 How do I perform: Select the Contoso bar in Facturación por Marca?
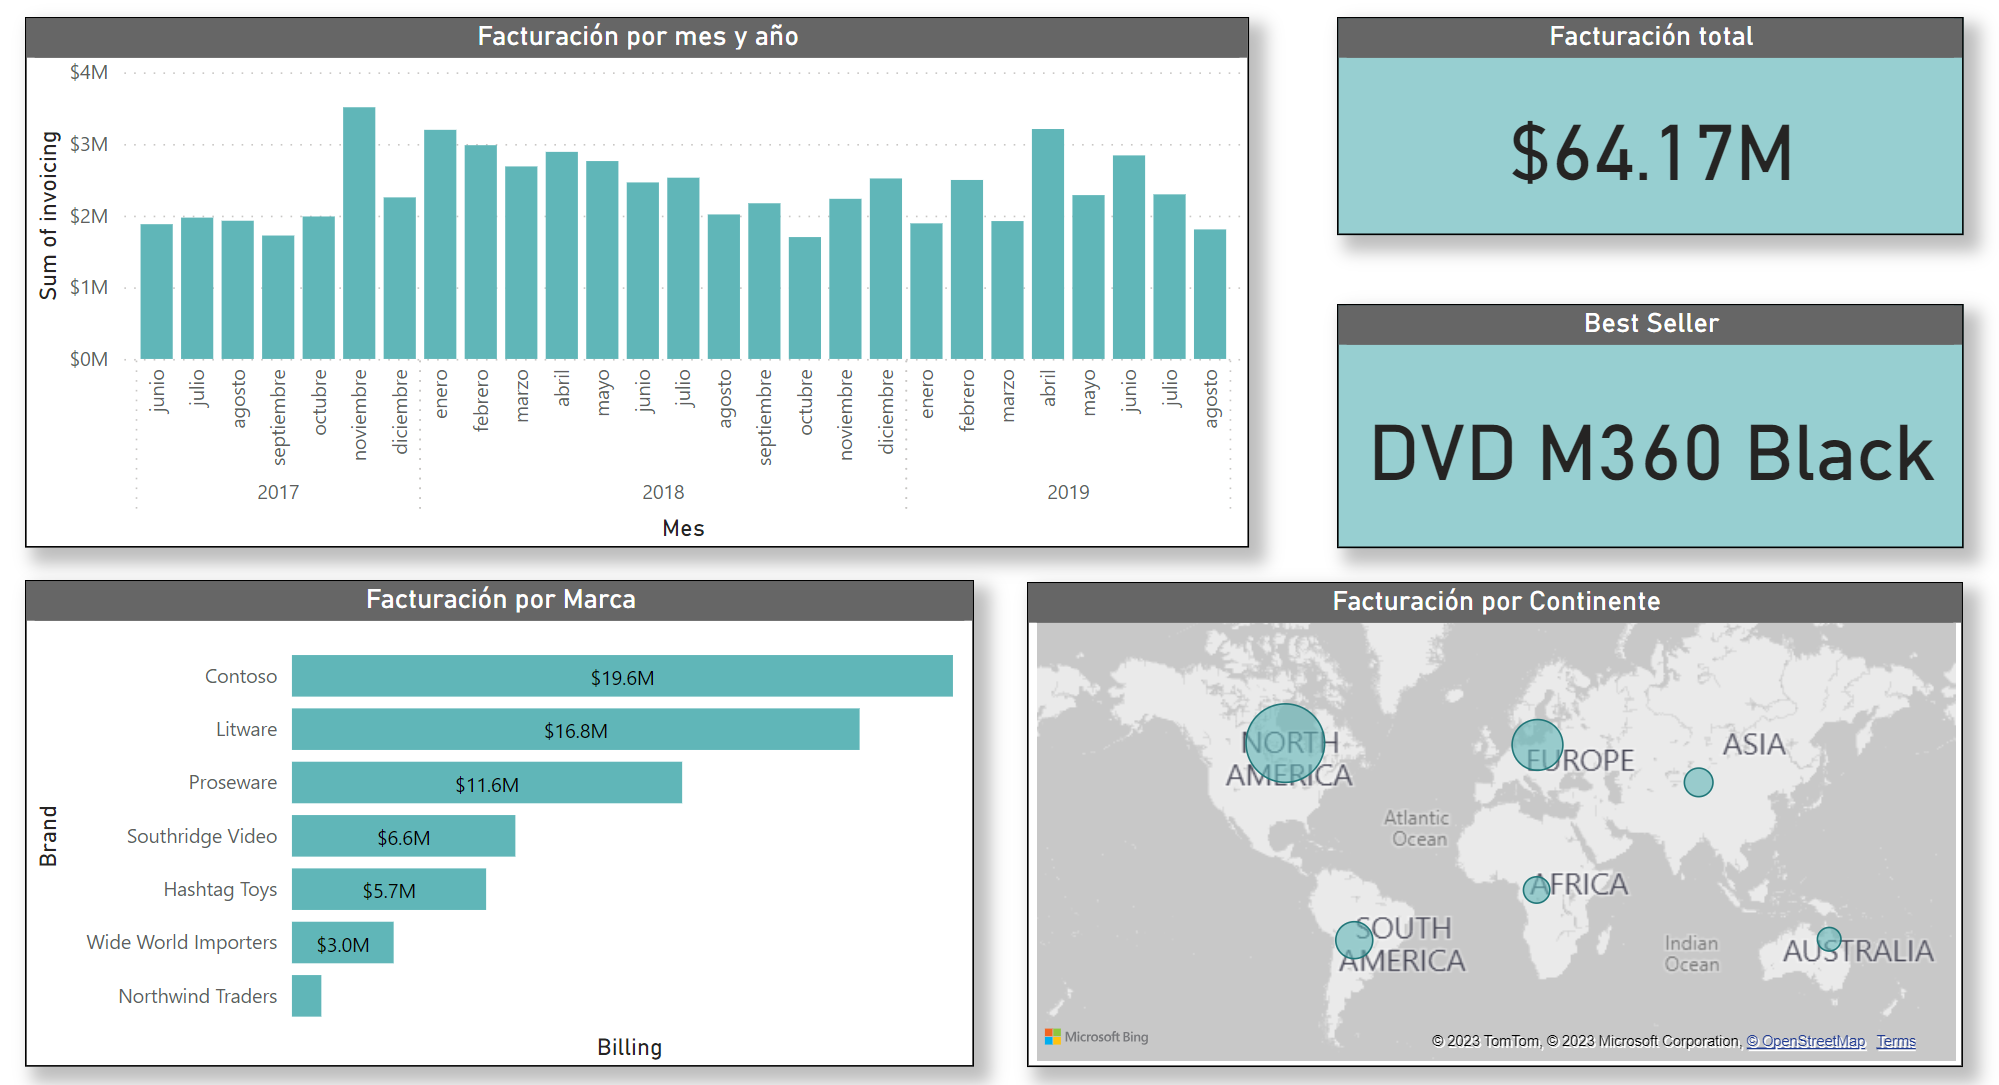tap(620, 675)
